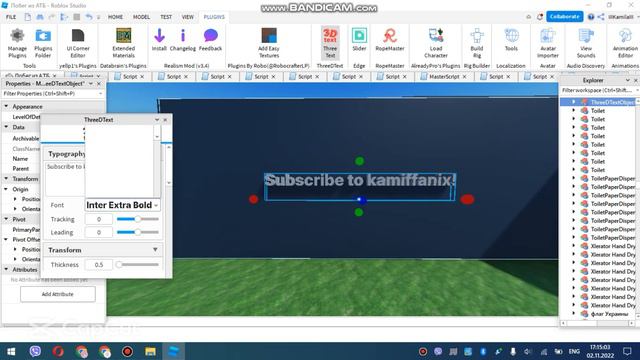This screenshot has height=360, width=640.
Task: Select the first Xlerator Hand Dryer item
Action: pos(613,246)
